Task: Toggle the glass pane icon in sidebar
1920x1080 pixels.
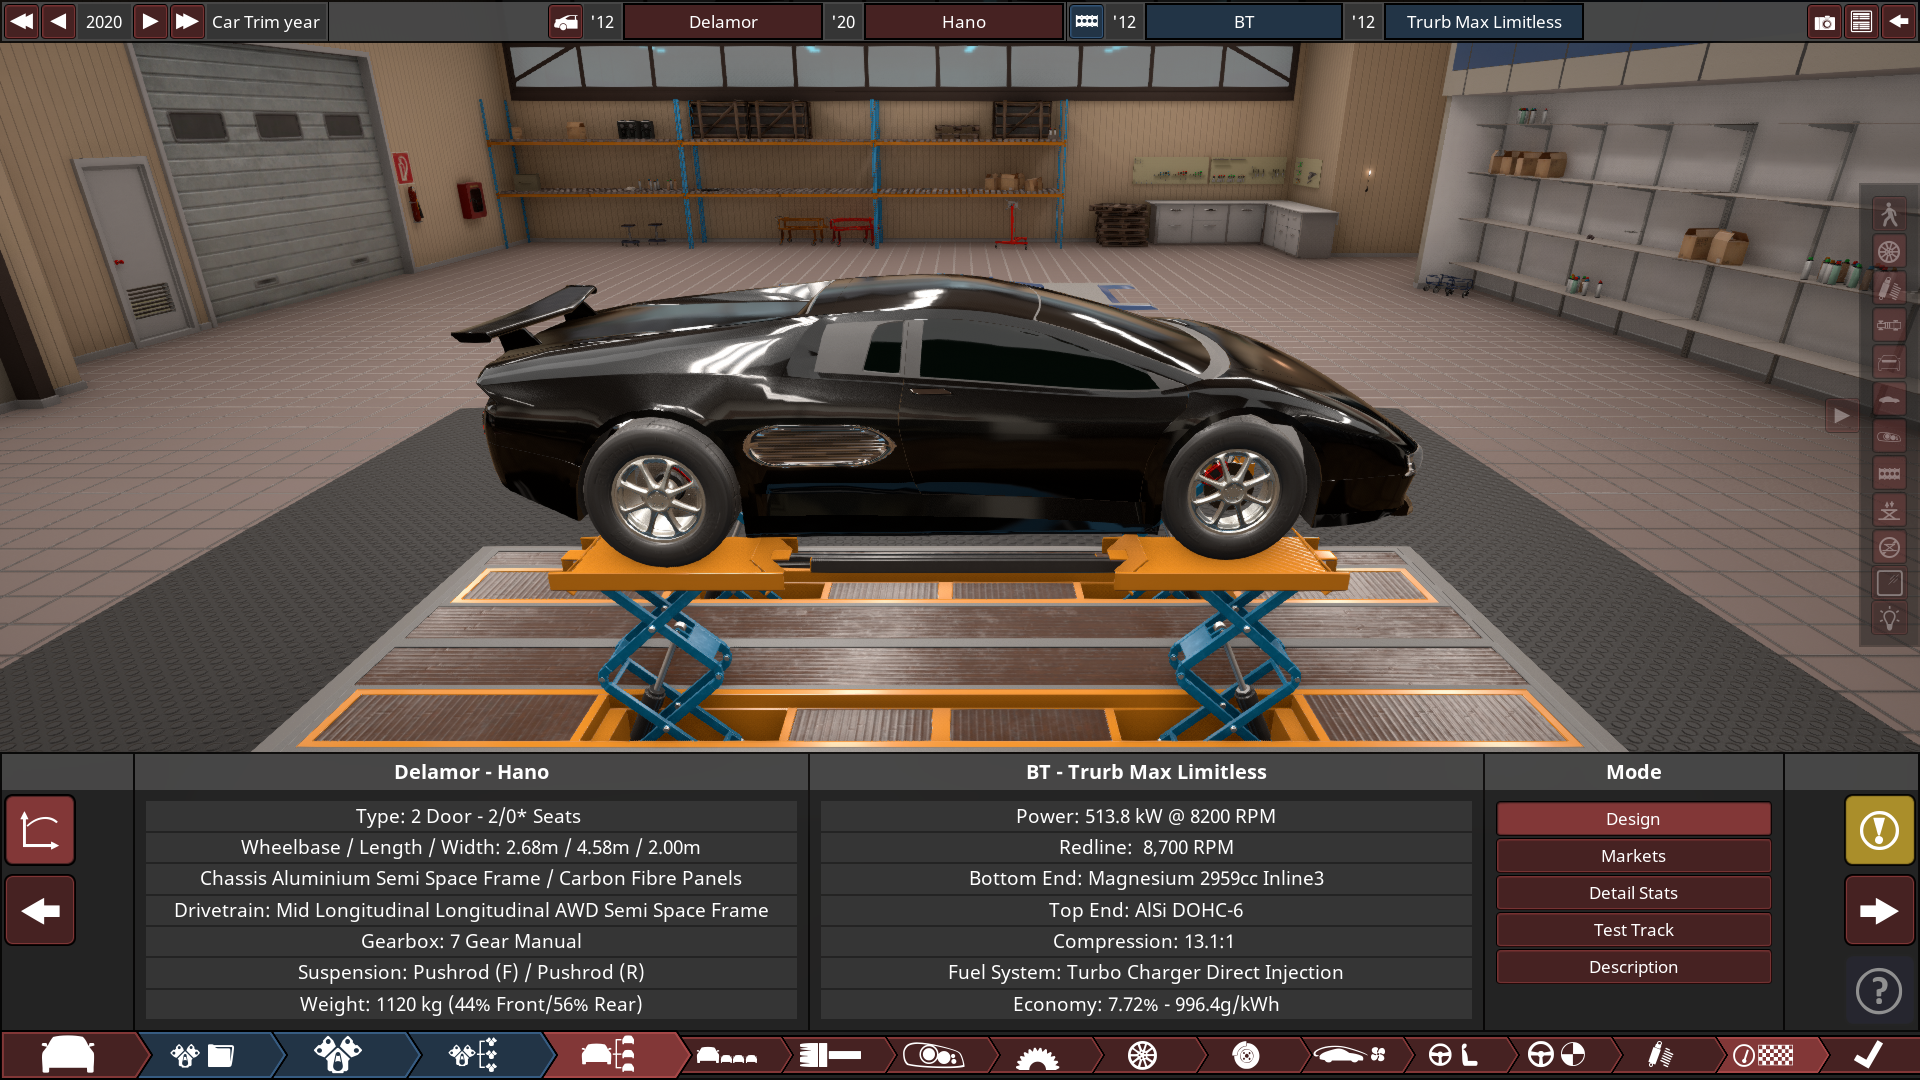Action: tap(1888, 583)
